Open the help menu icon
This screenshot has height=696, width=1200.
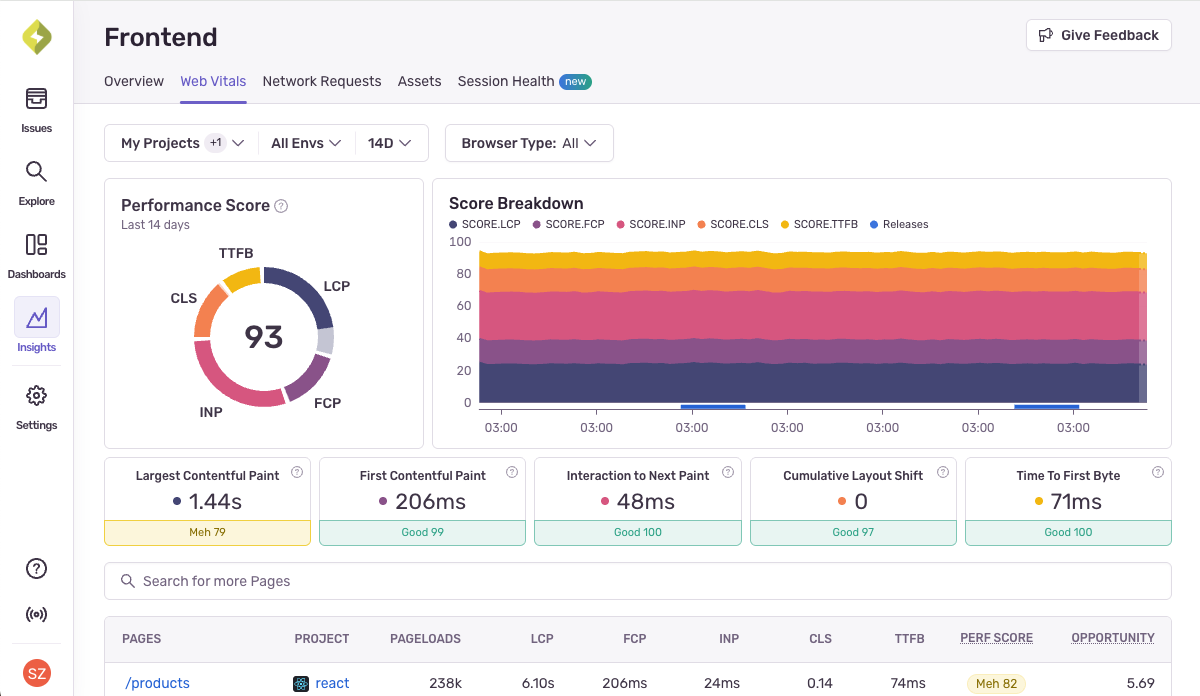(36, 568)
